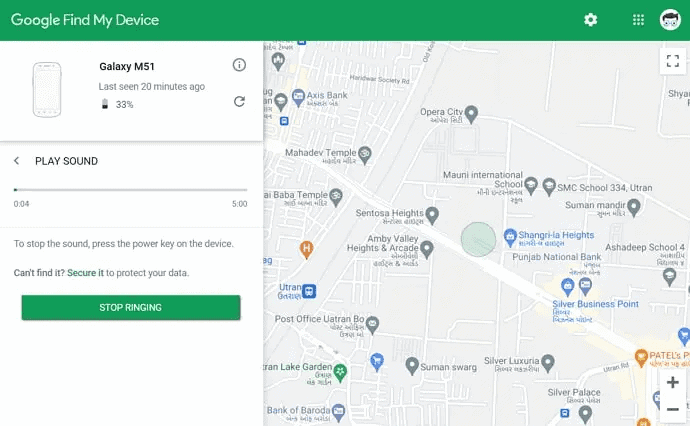690x426 pixels.
Task: Click Suman mandir map pin
Action: pos(634,208)
